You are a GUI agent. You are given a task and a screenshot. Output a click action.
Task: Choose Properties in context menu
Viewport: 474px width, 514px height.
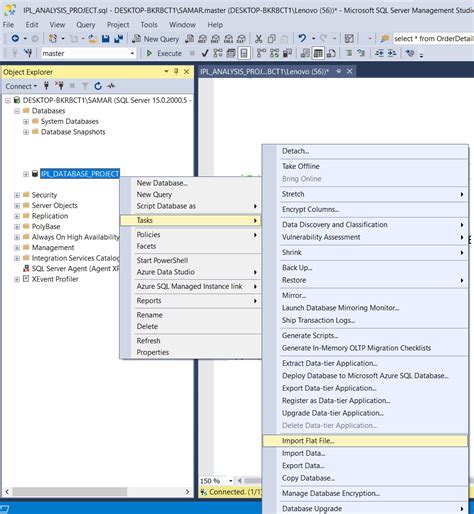coord(190,352)
